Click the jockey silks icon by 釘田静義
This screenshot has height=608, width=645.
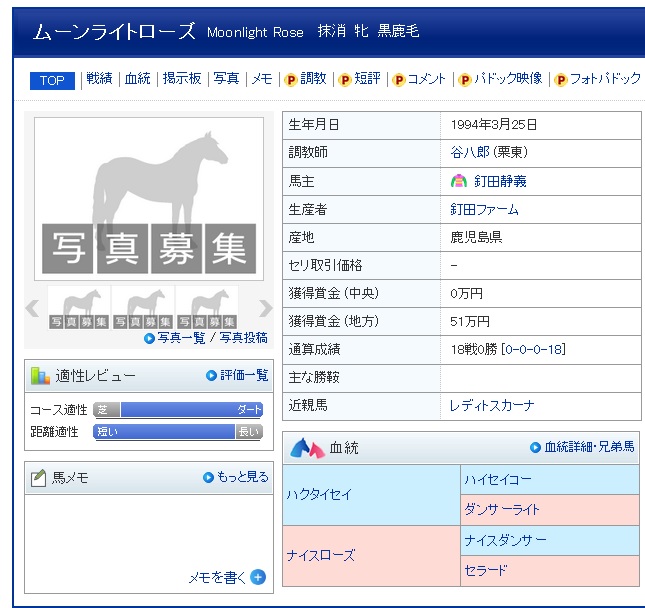pyautogui.click(x=459, y=181)
